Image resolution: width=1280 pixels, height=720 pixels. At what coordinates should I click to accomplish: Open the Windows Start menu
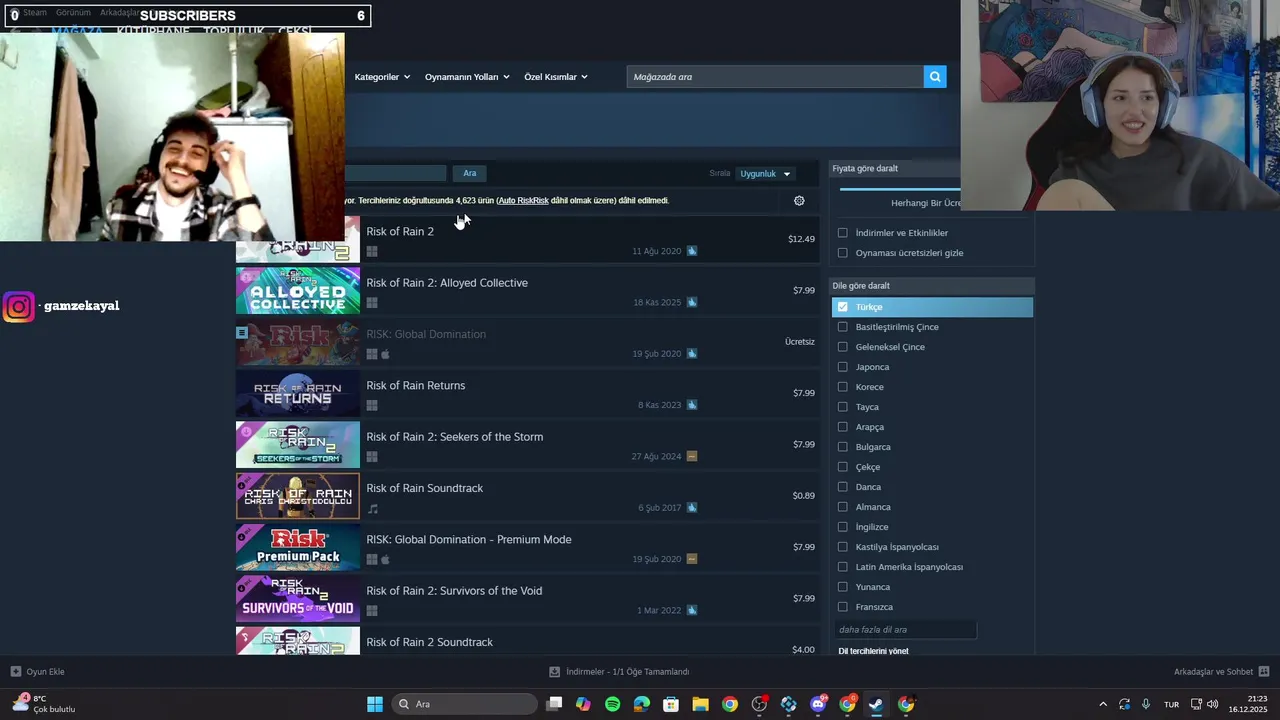(x=375, y=705)
